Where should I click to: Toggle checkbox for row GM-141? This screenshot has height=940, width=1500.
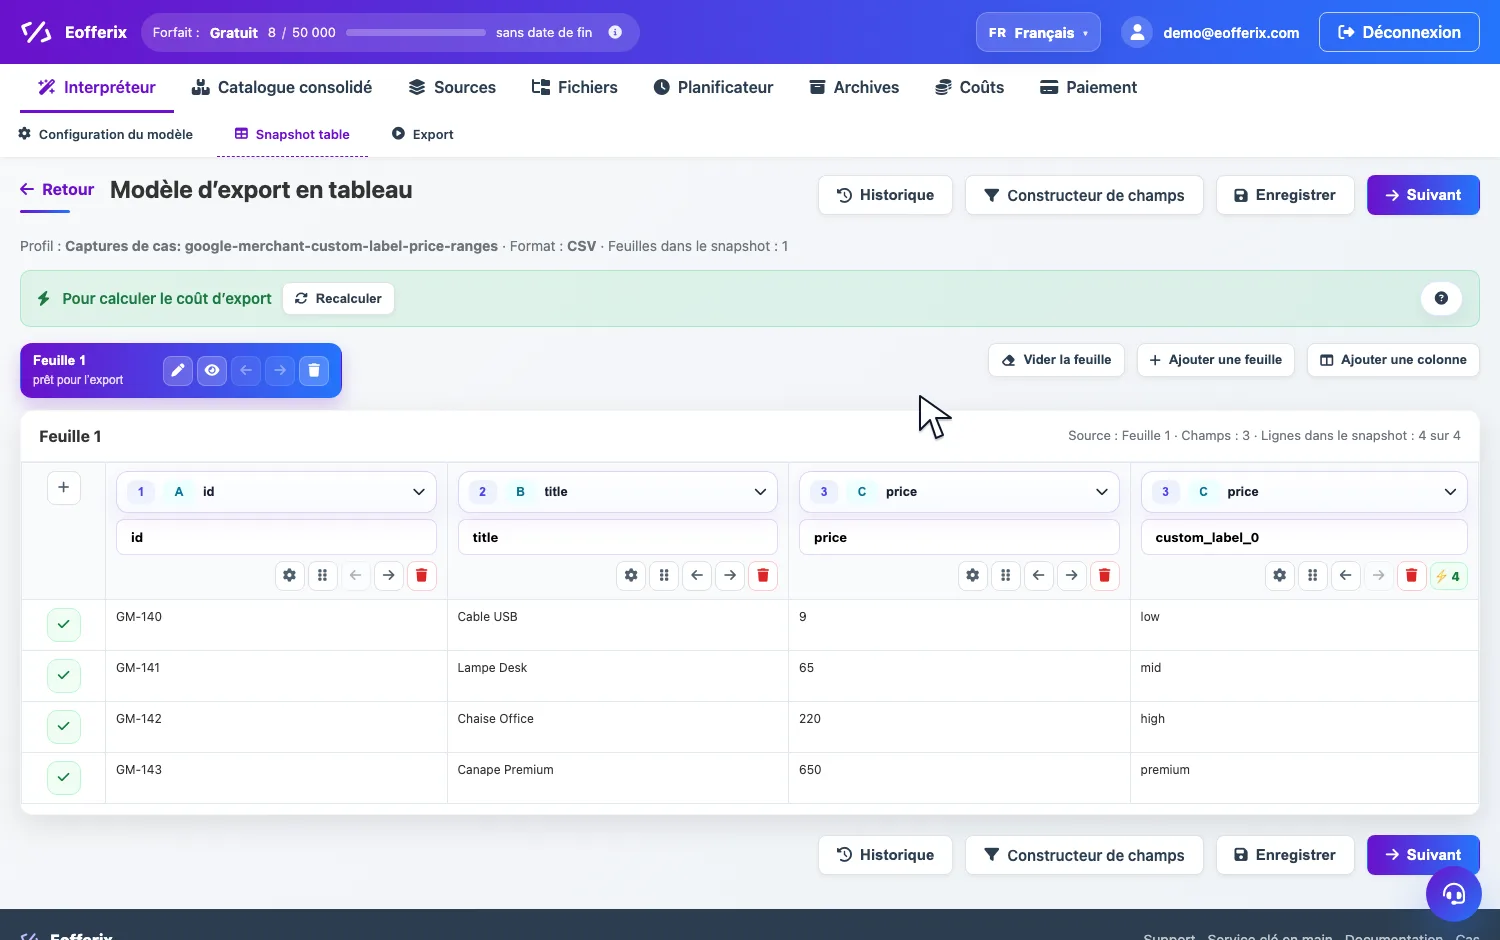[63, 675]
